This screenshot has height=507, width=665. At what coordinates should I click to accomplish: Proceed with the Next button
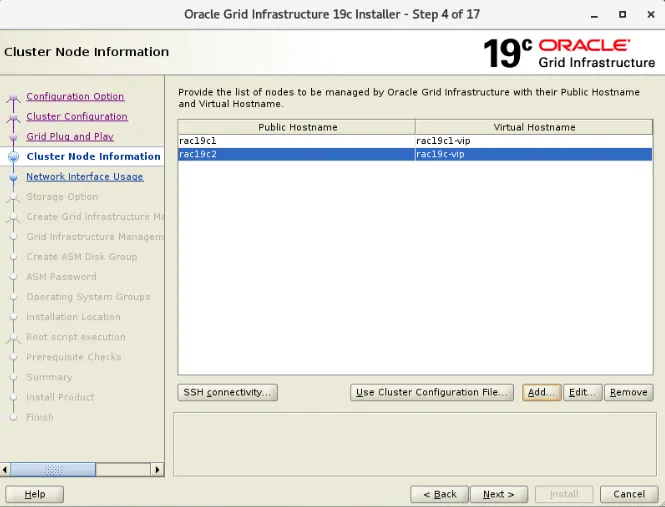499,494
